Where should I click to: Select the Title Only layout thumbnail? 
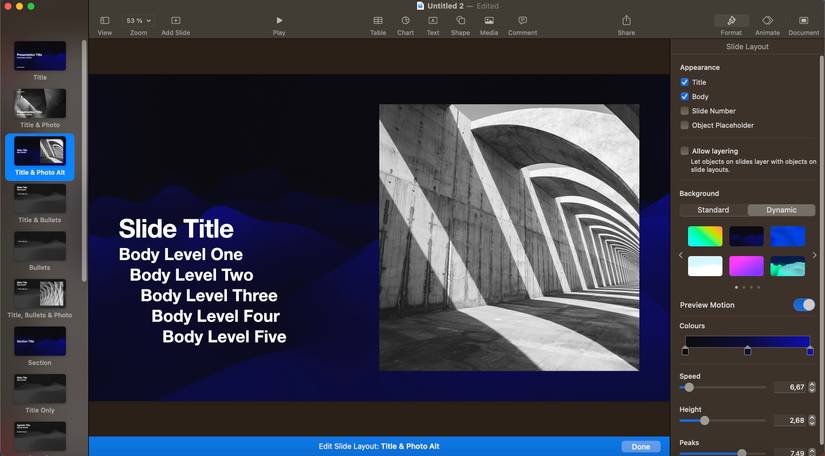(x=40, y=389)
